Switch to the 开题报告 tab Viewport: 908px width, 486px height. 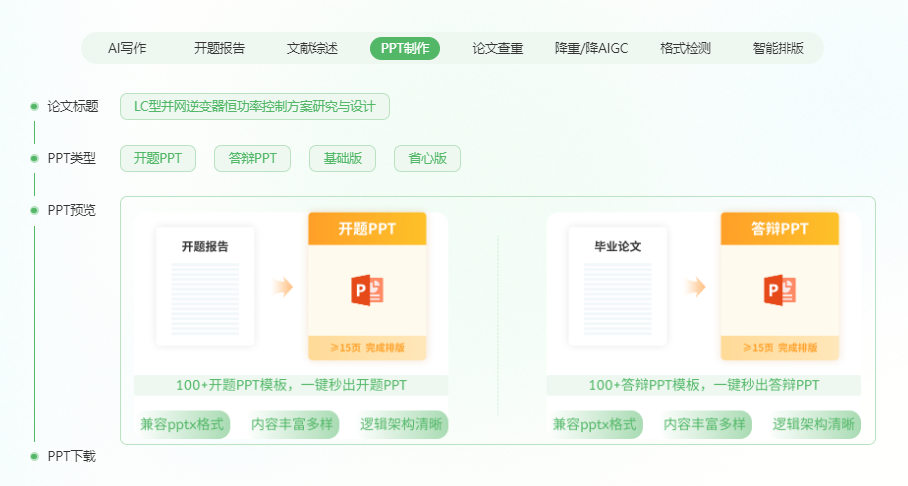219,48
